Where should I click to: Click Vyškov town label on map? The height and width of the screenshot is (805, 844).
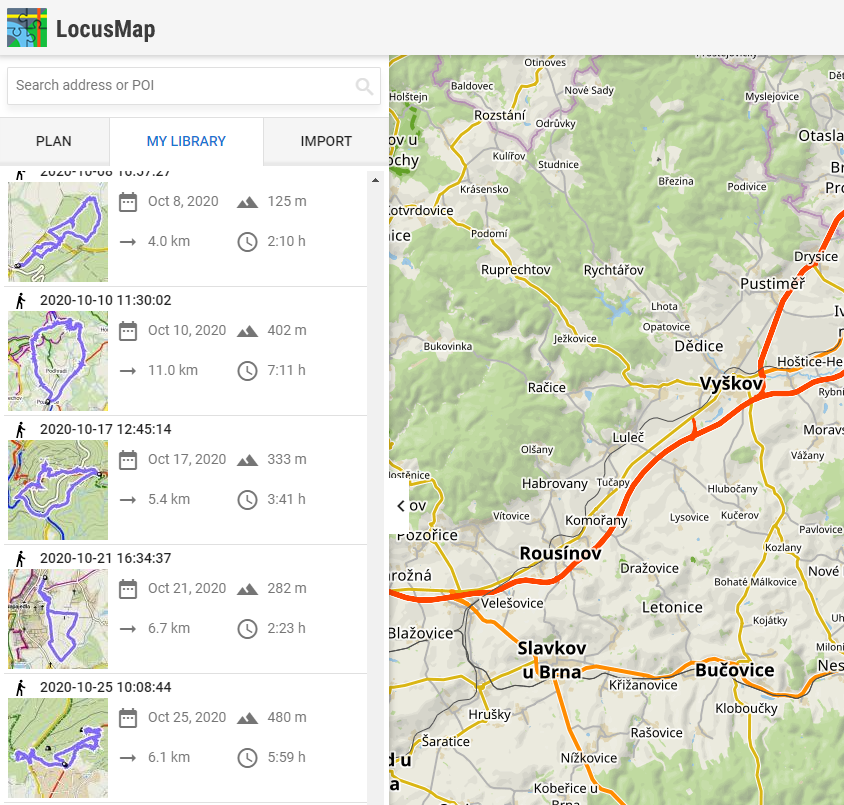pyautogui.click(x=731, y=384)
